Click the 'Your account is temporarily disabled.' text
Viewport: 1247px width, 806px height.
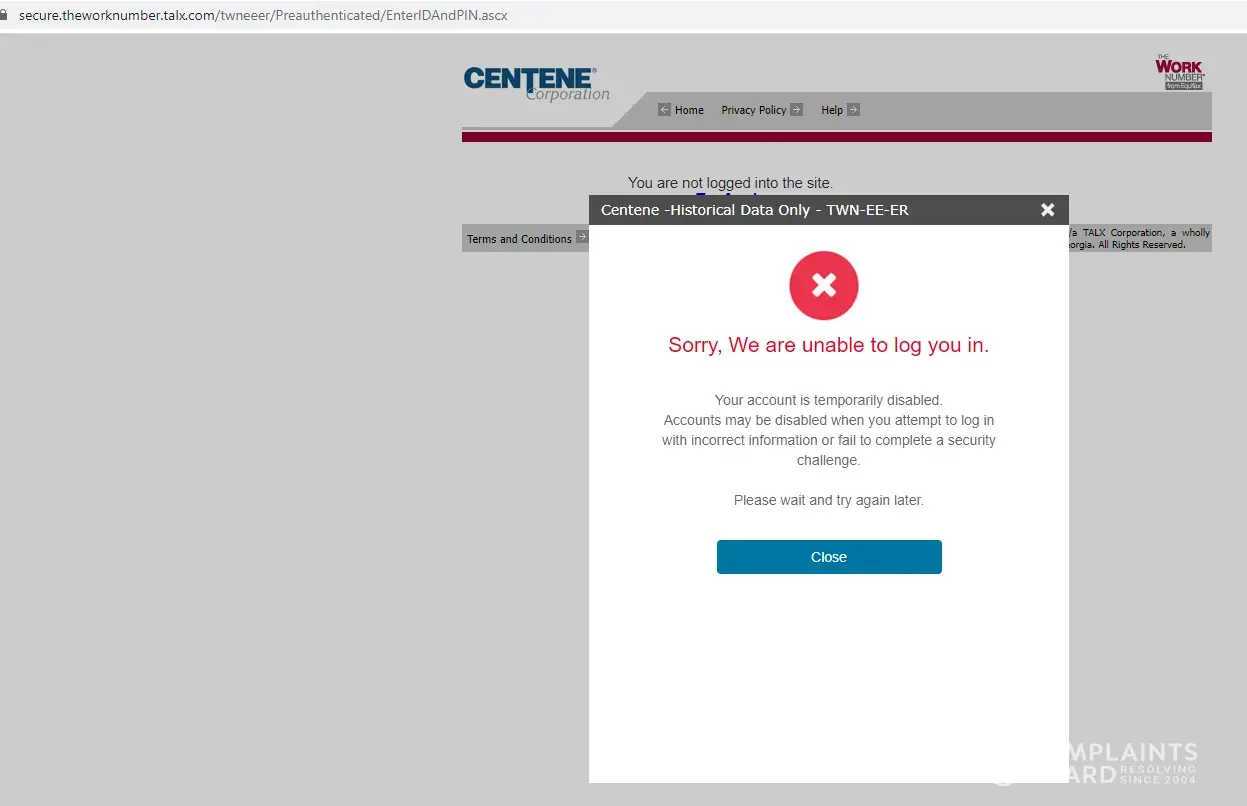[x=829, y=400]
